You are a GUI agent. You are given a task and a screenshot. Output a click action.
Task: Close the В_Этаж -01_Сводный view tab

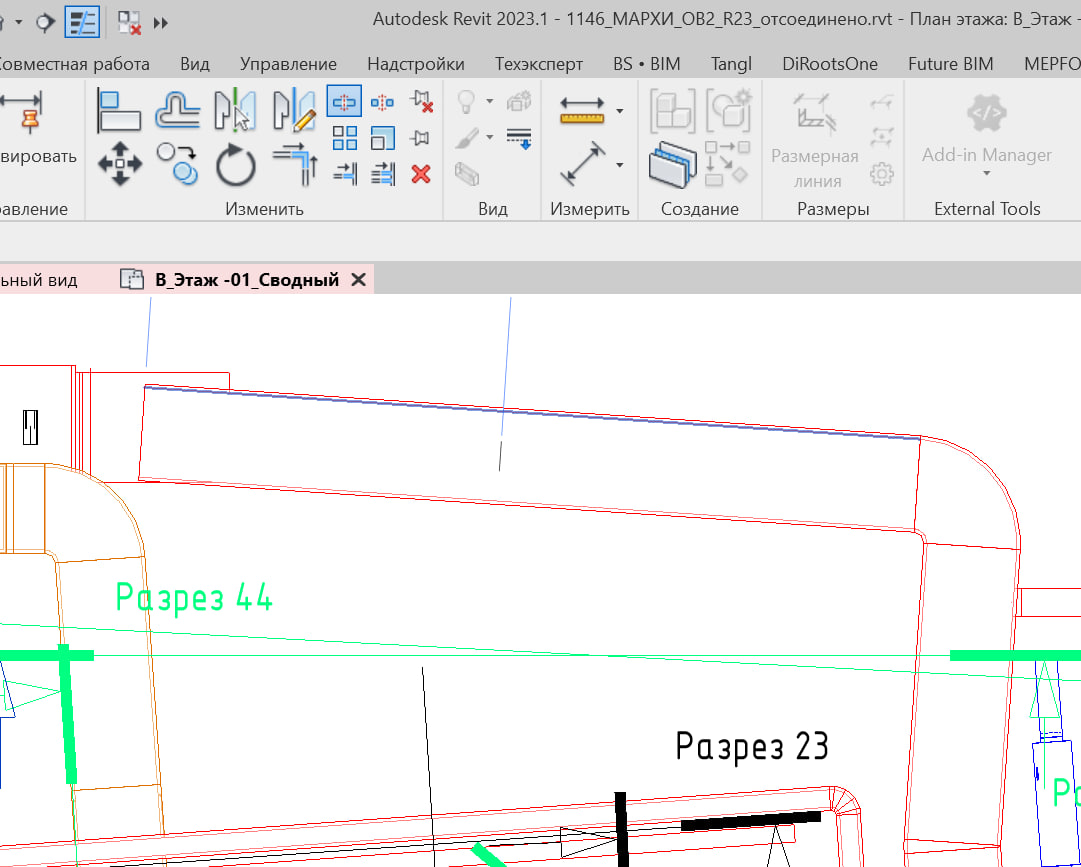click(358, 279)
